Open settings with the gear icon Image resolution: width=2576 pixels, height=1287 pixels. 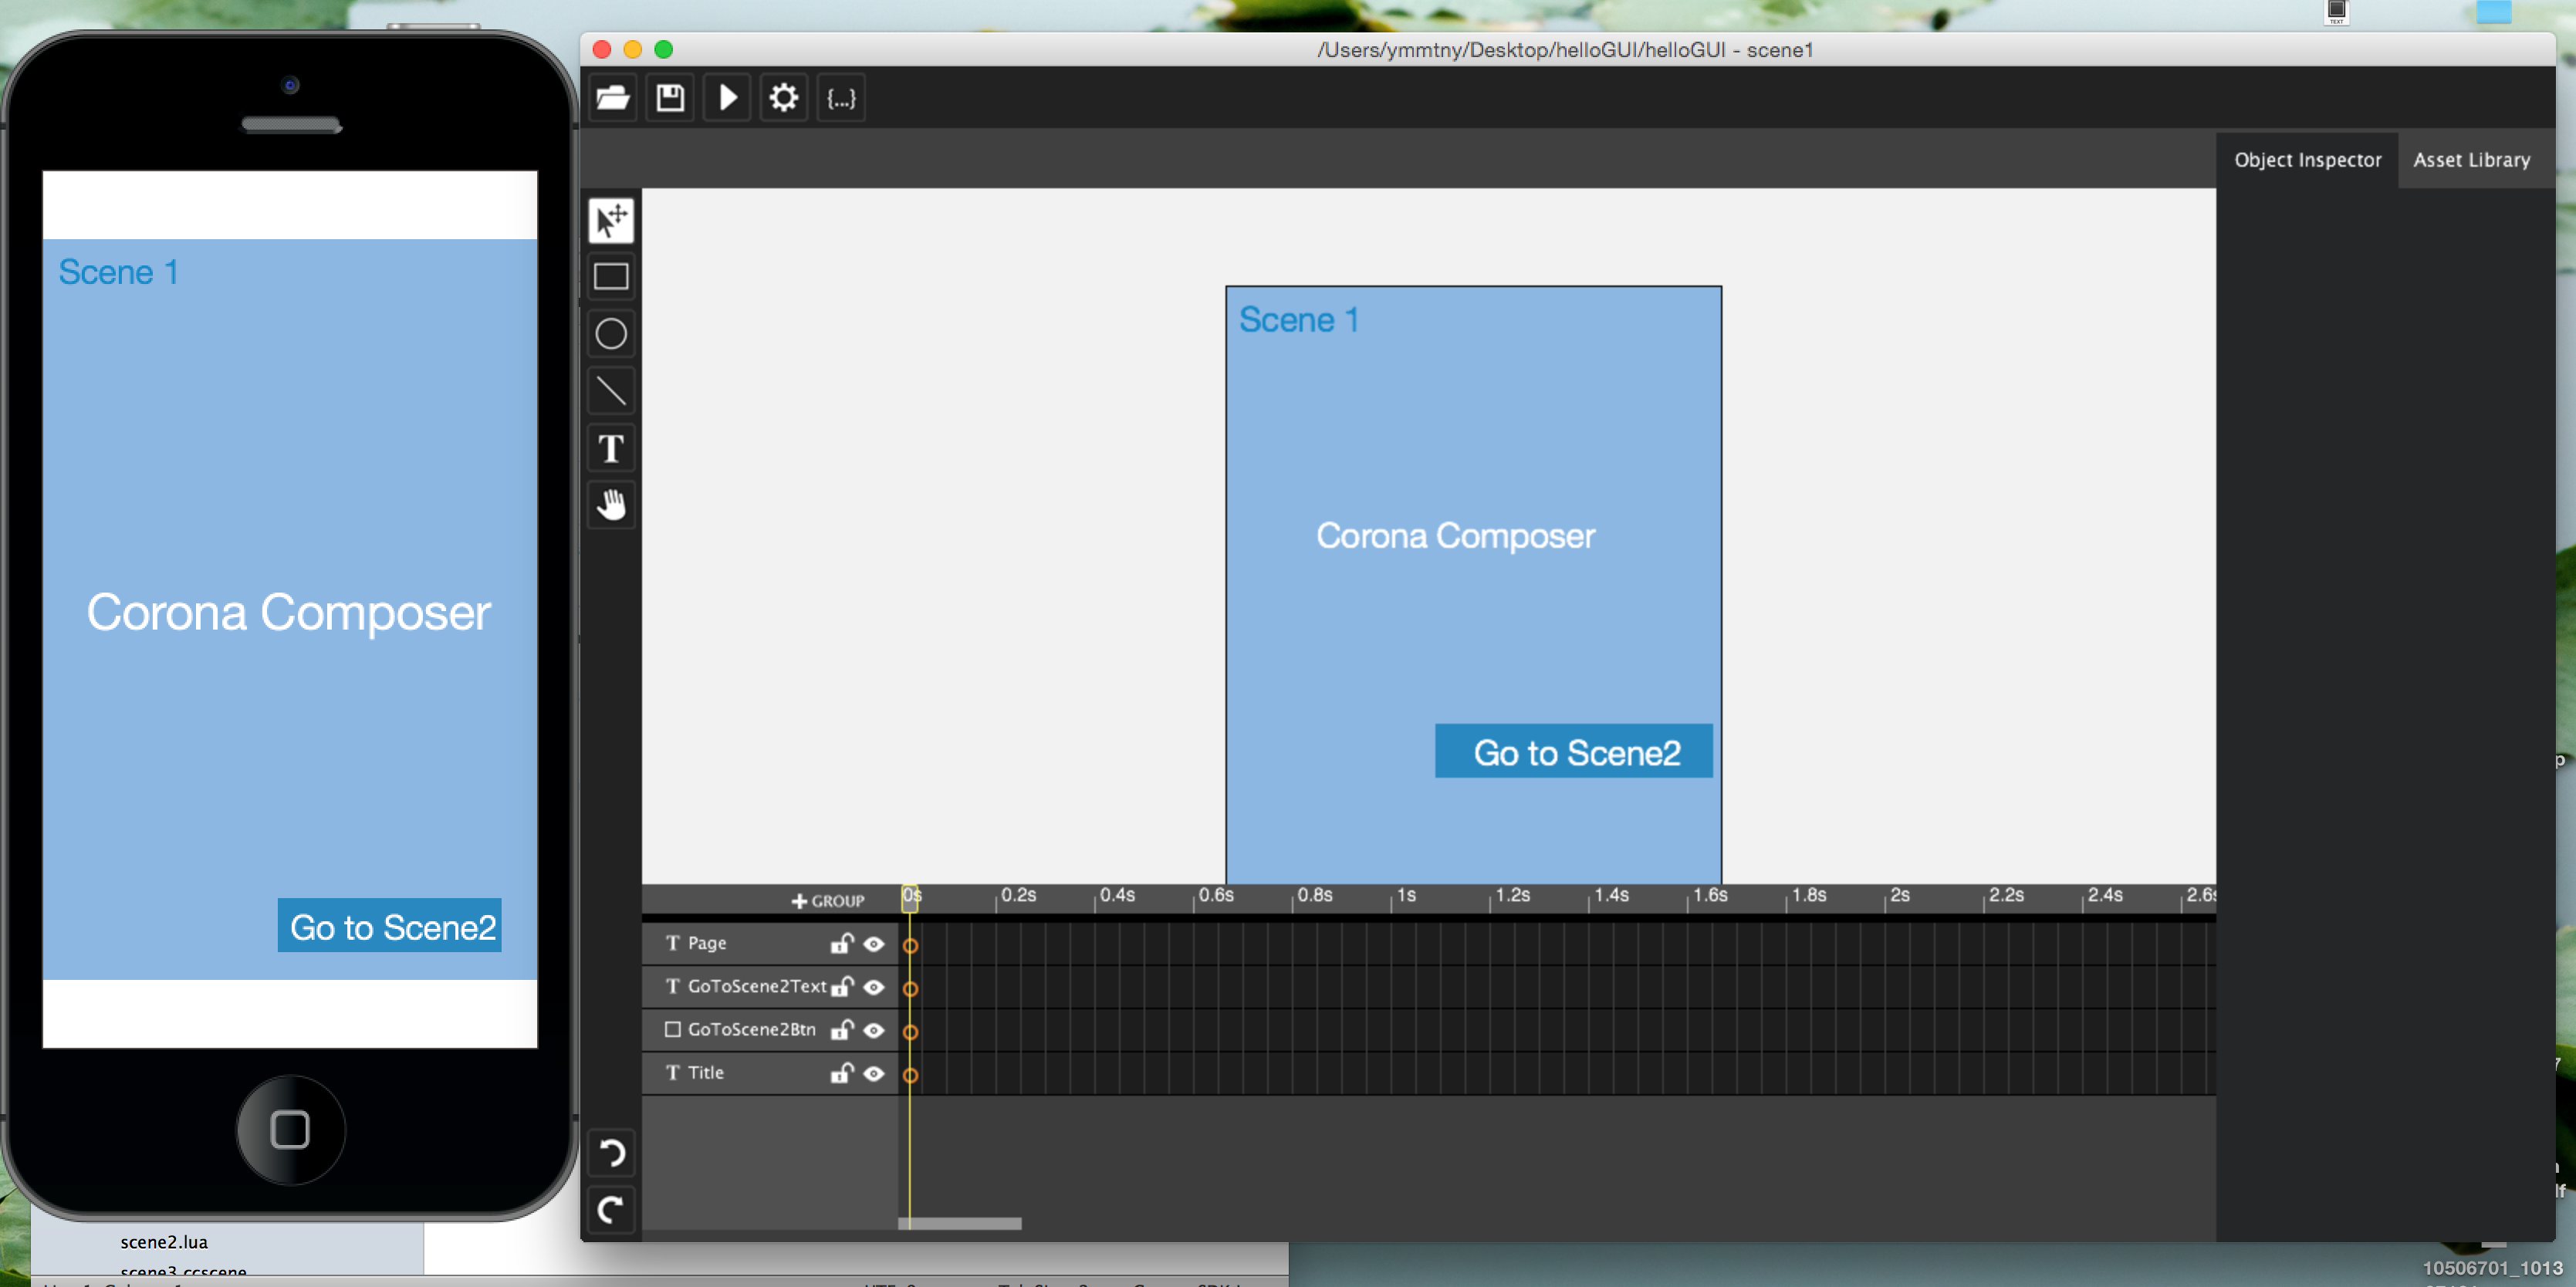coord(784,98)
